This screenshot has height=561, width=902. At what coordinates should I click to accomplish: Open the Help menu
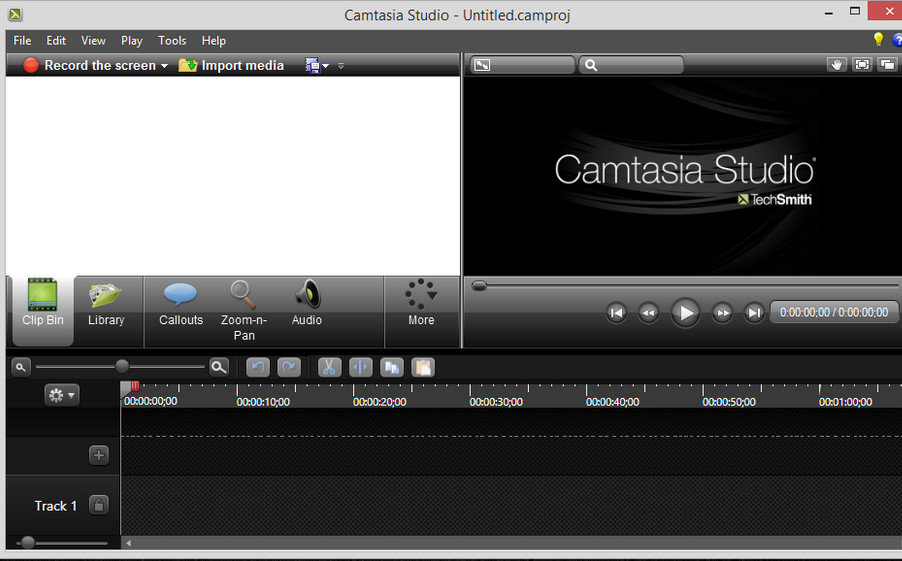(x=213, y=41)
